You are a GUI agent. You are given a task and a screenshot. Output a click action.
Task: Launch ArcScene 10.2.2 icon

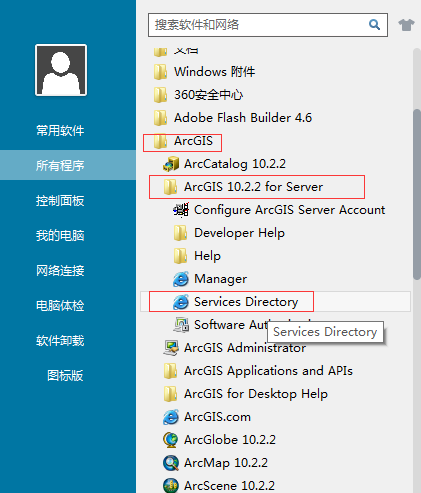pyautogui.click(x=171, y=486)
